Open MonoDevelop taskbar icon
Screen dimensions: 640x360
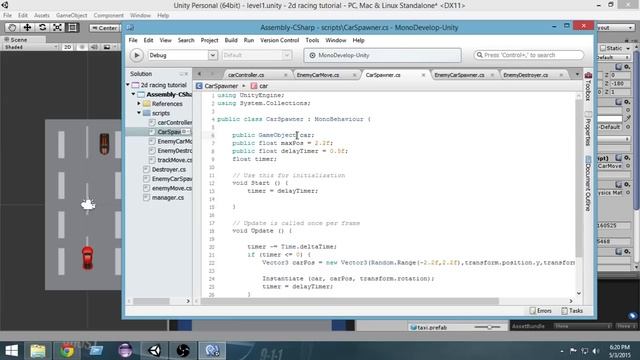212,351
